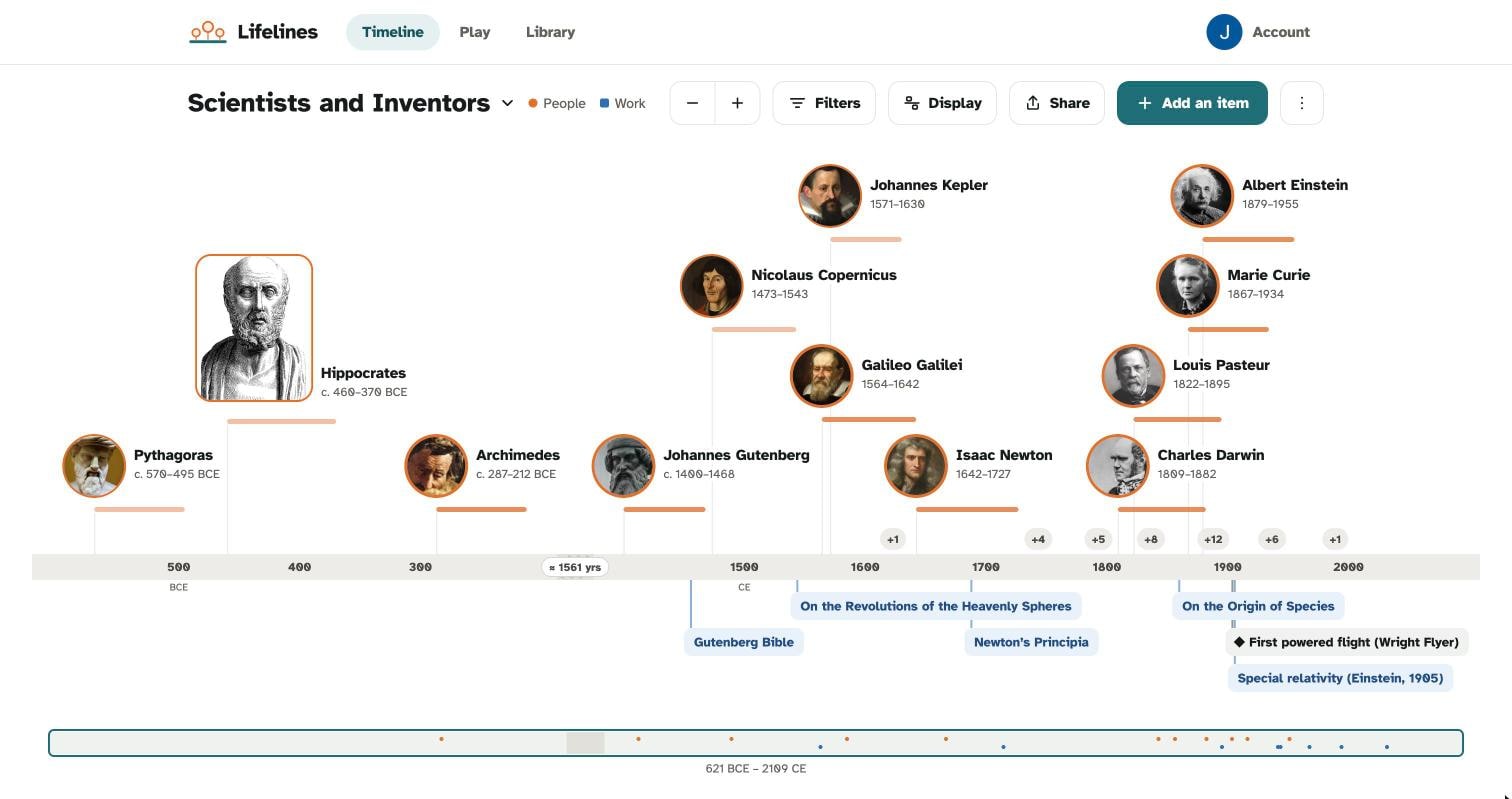Open the Newton's Principia work marker
The height and width of the screenshot is (799, 1512).
click(1031, 642)
